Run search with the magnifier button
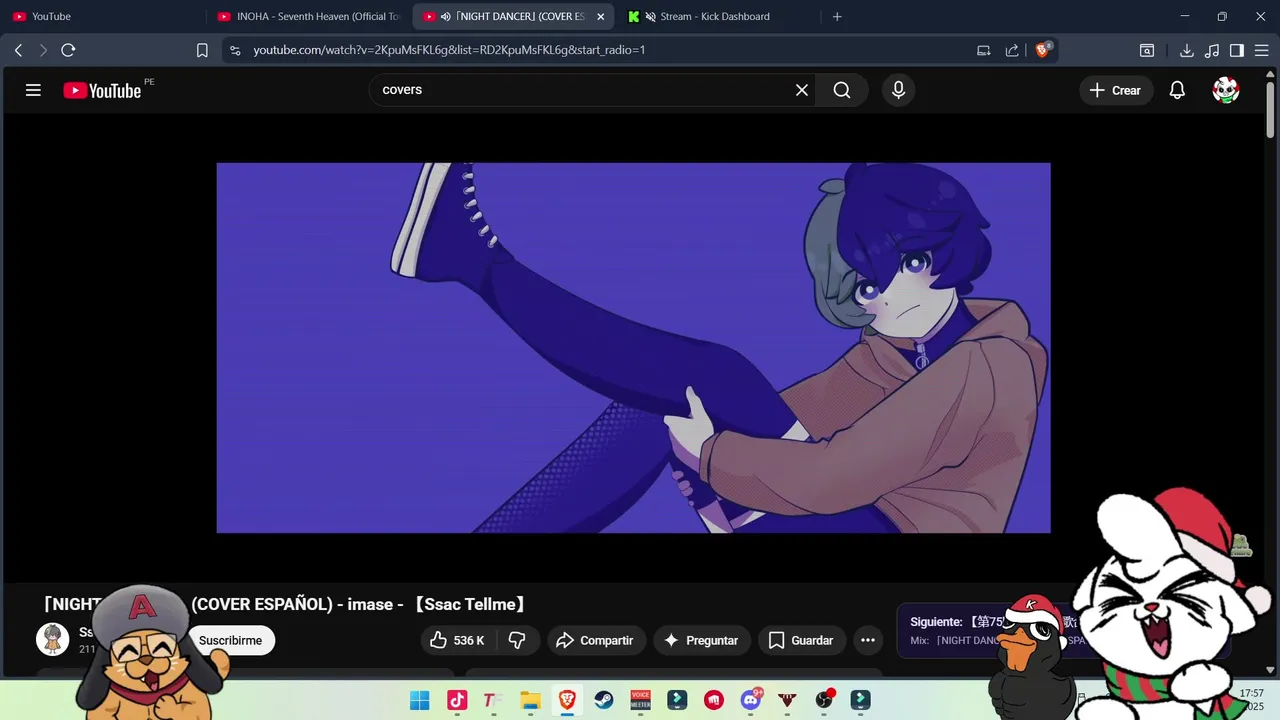The width and height of the screenshot is (1280, 720). pyautogui.click(x=842, y=90)
